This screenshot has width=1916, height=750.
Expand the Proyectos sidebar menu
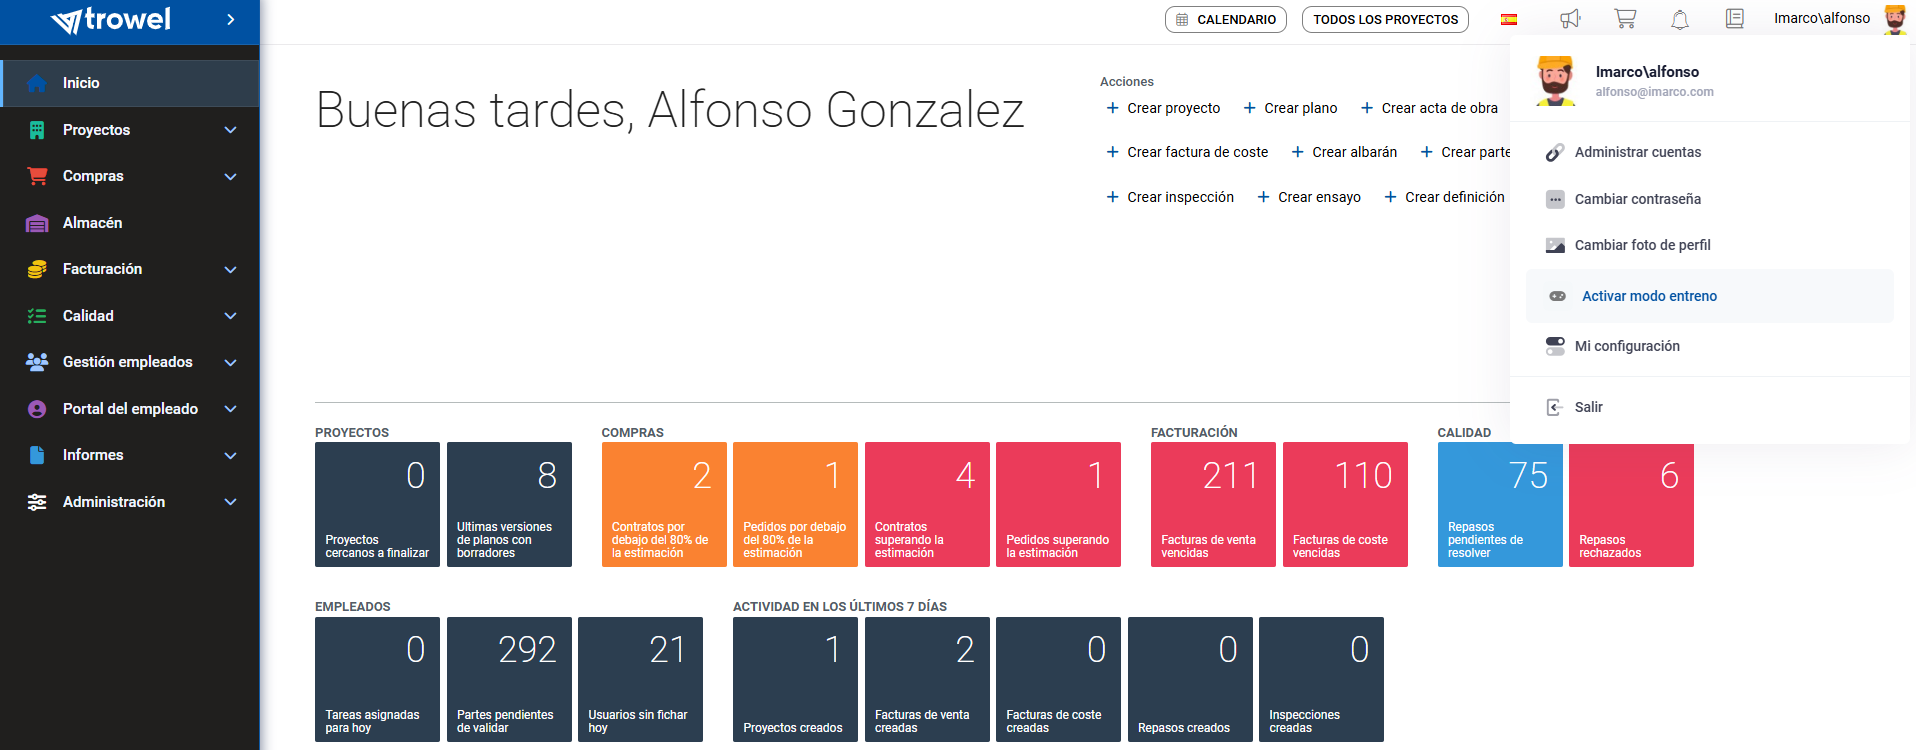(231, 130)
